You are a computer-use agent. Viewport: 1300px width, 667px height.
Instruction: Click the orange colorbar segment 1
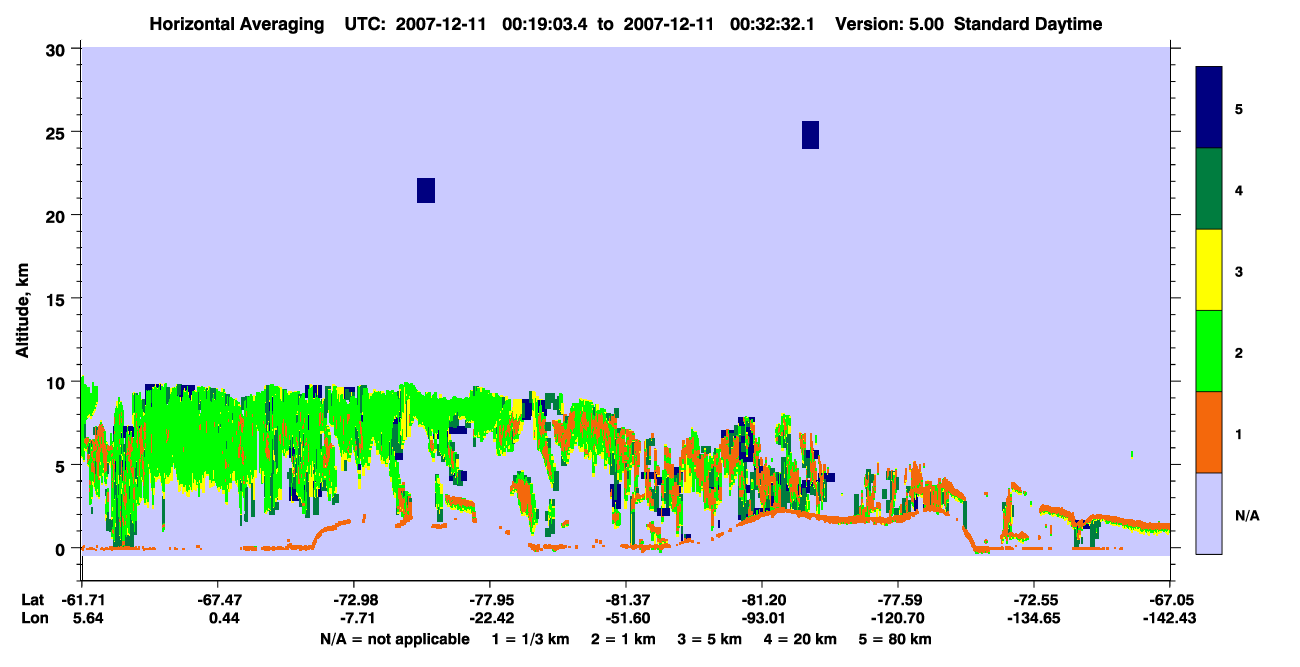1209,432
